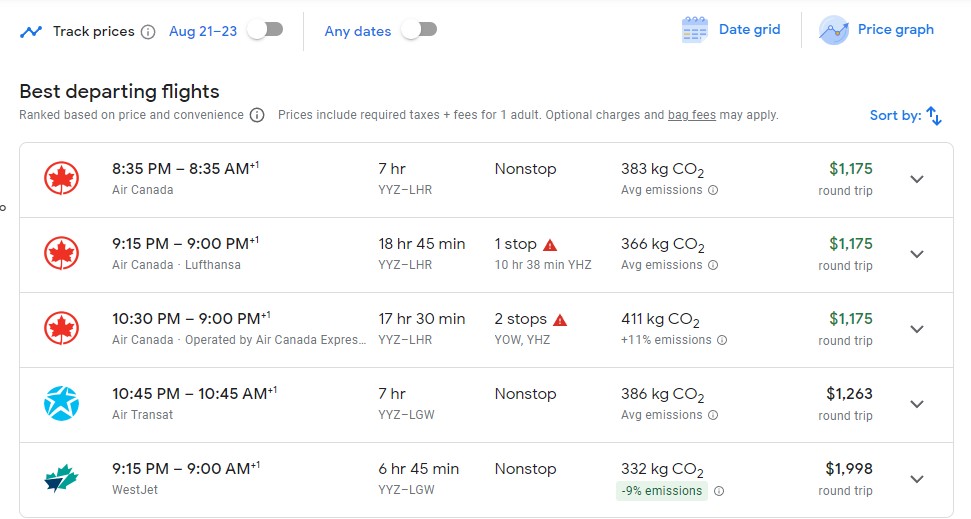Click the 18 hr 45 min duration
The width and height of the screenshot is (971, 519).
tap(422, 244)
